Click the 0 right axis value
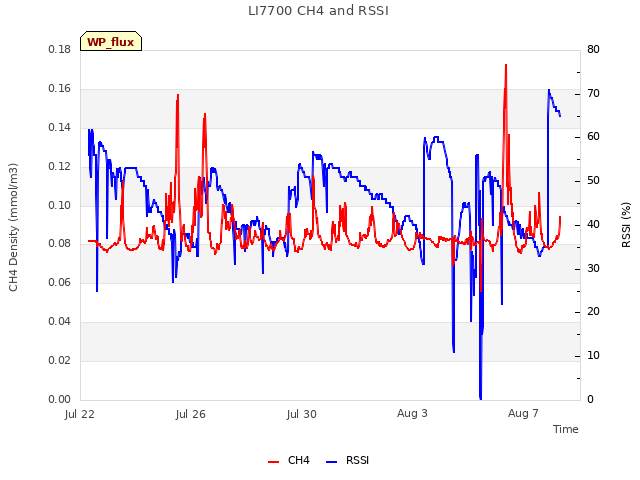Image resolution: width=640 pixels, height=480 pixels. tap(591, 400)
